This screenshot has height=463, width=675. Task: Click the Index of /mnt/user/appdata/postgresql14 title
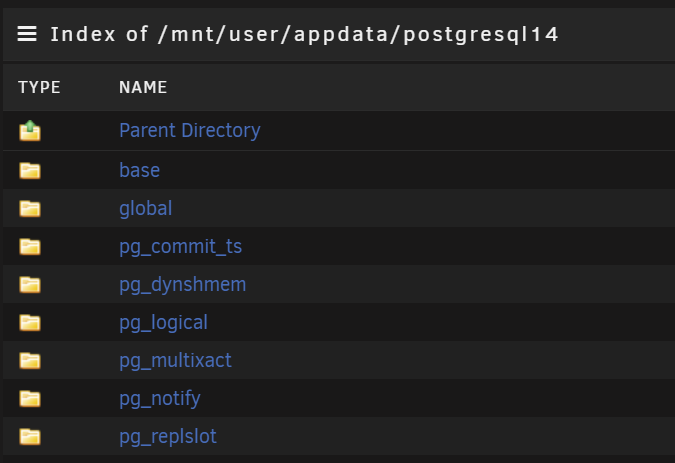[x=304, y=34]
